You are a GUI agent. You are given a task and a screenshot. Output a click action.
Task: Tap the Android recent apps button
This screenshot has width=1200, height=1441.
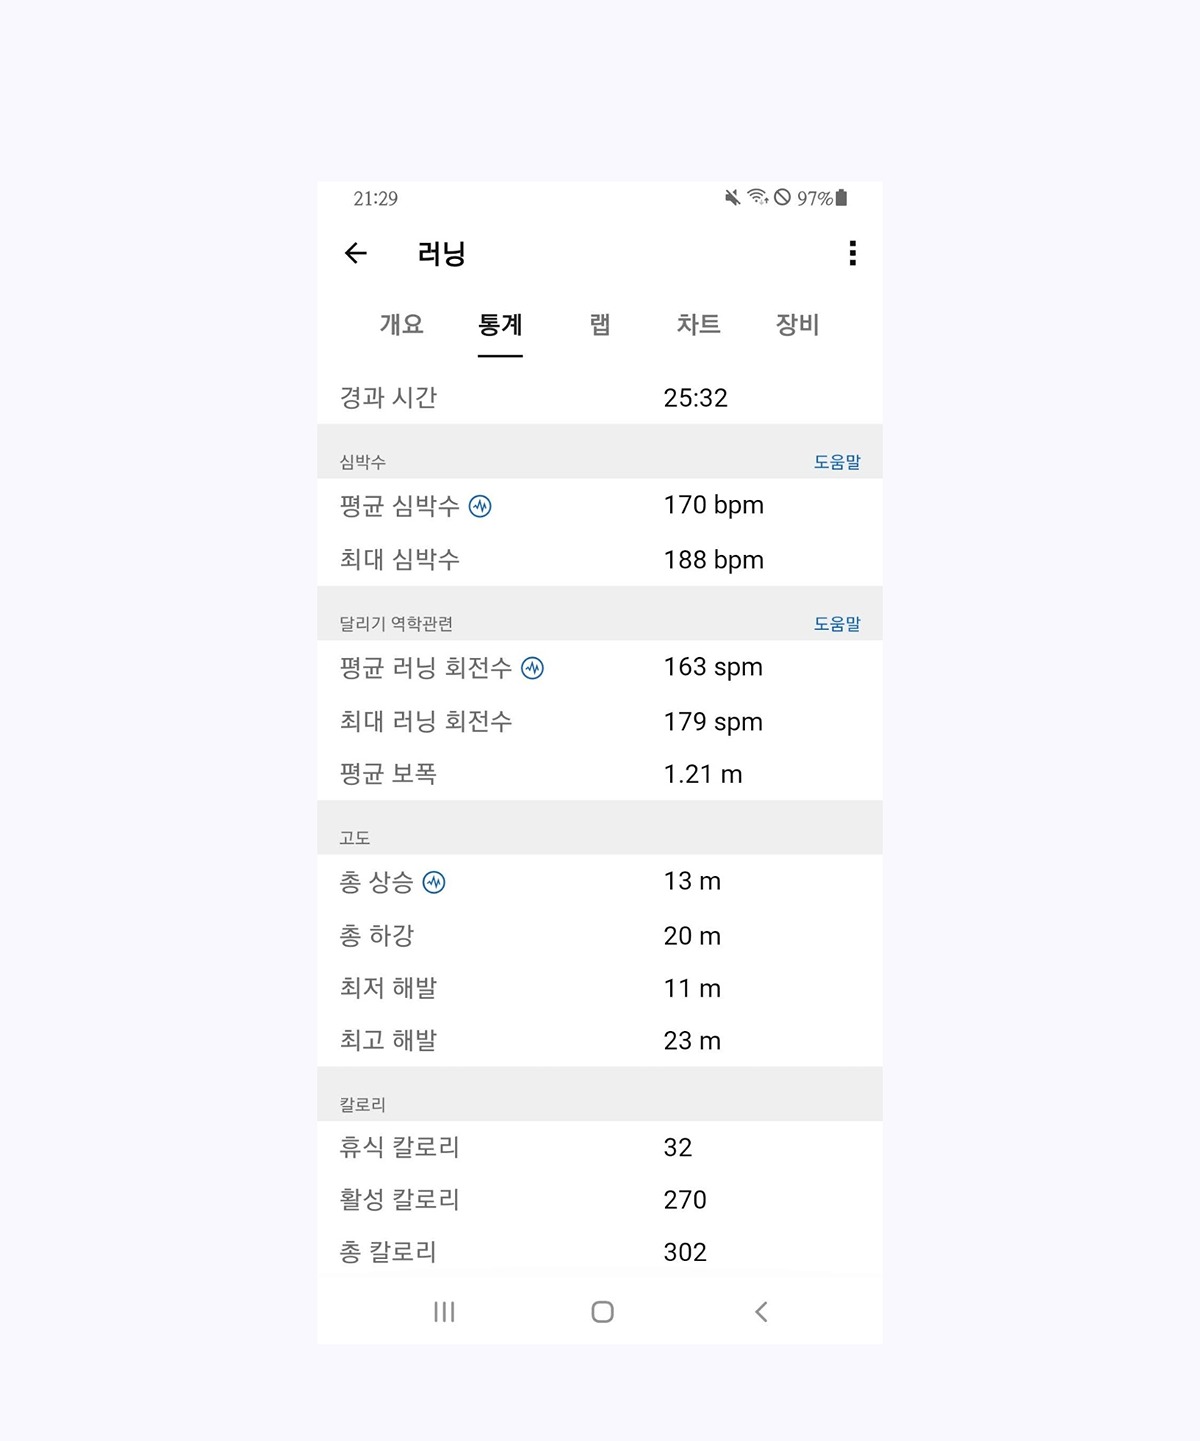pos(444,1312)
